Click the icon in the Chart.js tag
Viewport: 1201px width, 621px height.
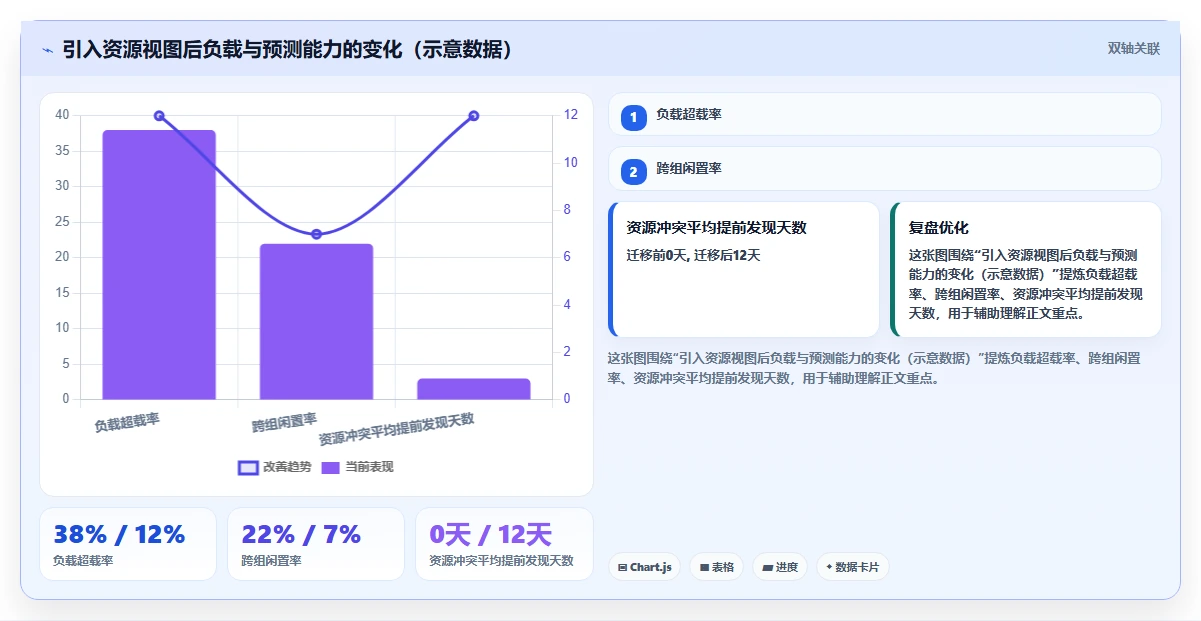click(623, 567)
